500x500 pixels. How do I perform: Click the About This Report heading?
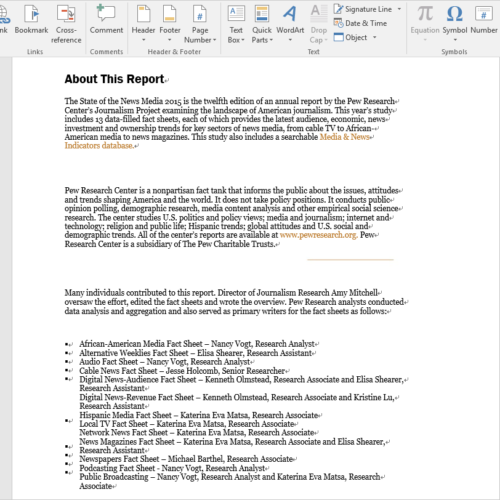[114, 79]
